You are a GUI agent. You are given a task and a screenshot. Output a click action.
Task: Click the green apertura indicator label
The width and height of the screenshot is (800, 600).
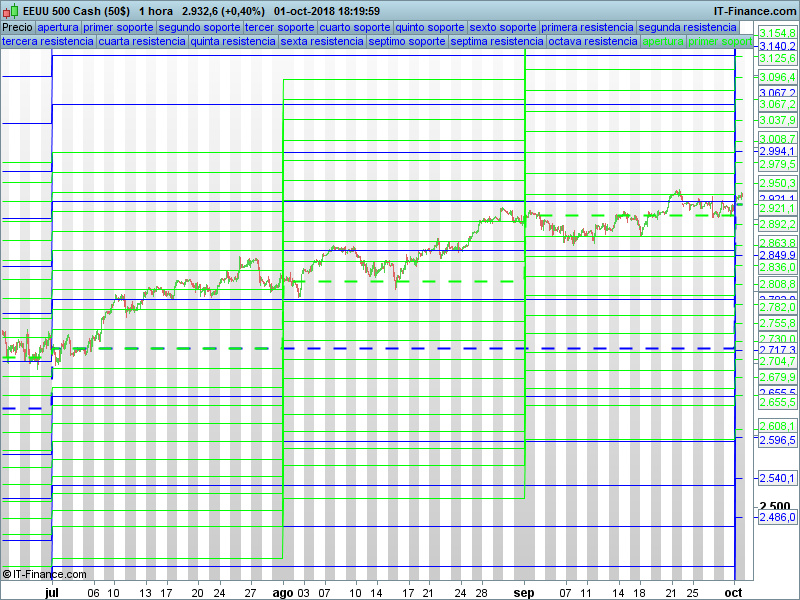tap(663, 41)
